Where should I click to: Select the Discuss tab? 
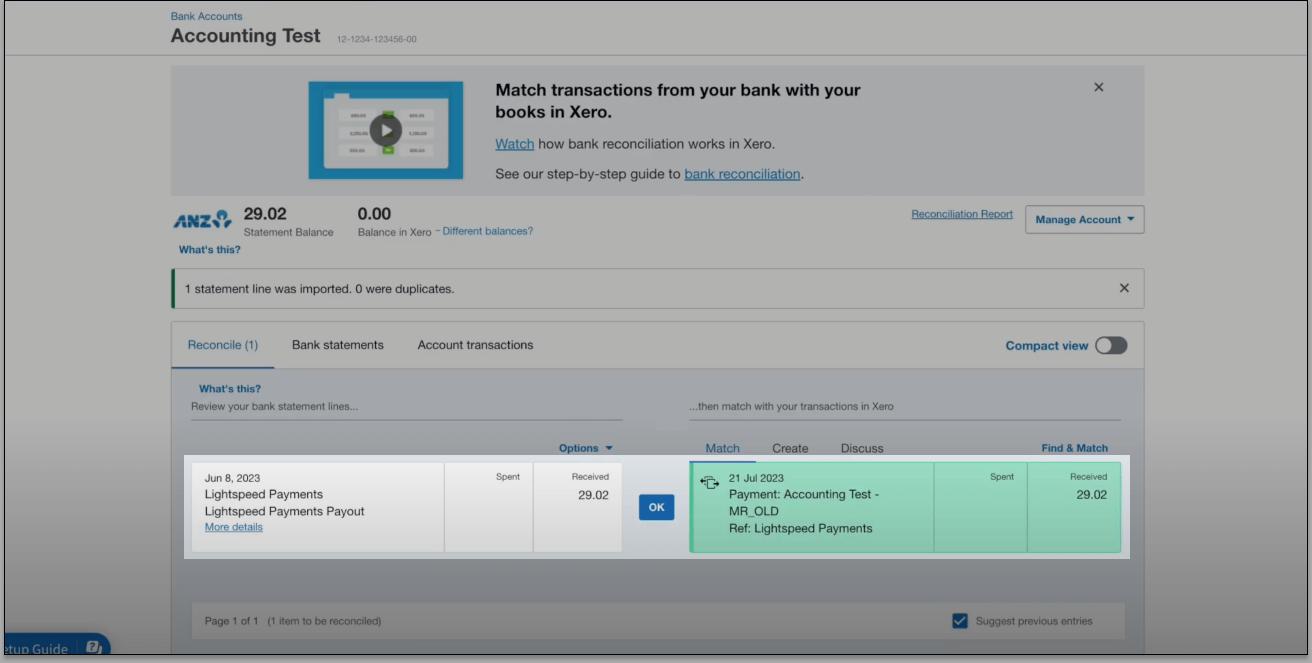click(862, 448)
